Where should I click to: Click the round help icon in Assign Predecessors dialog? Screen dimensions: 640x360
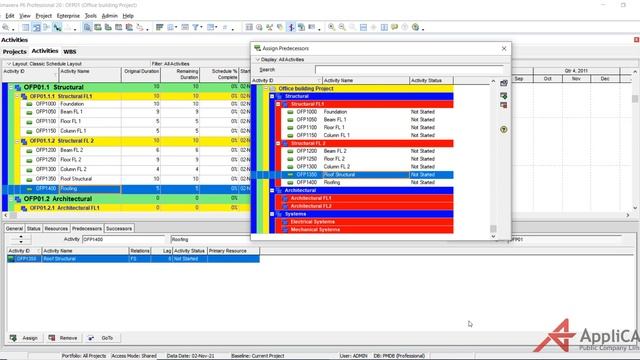[504, 129]
